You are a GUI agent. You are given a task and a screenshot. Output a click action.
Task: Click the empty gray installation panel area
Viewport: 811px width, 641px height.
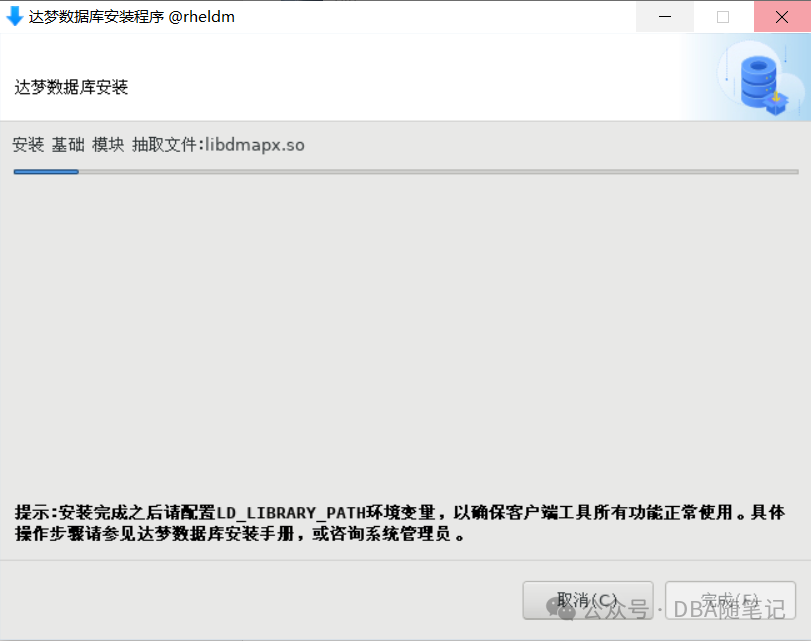(406, 331)
